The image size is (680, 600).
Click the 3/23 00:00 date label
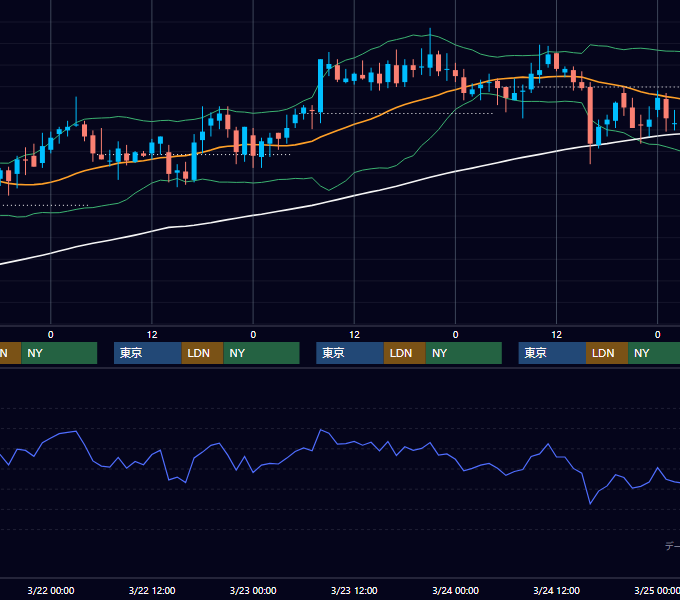pos(253,590)
